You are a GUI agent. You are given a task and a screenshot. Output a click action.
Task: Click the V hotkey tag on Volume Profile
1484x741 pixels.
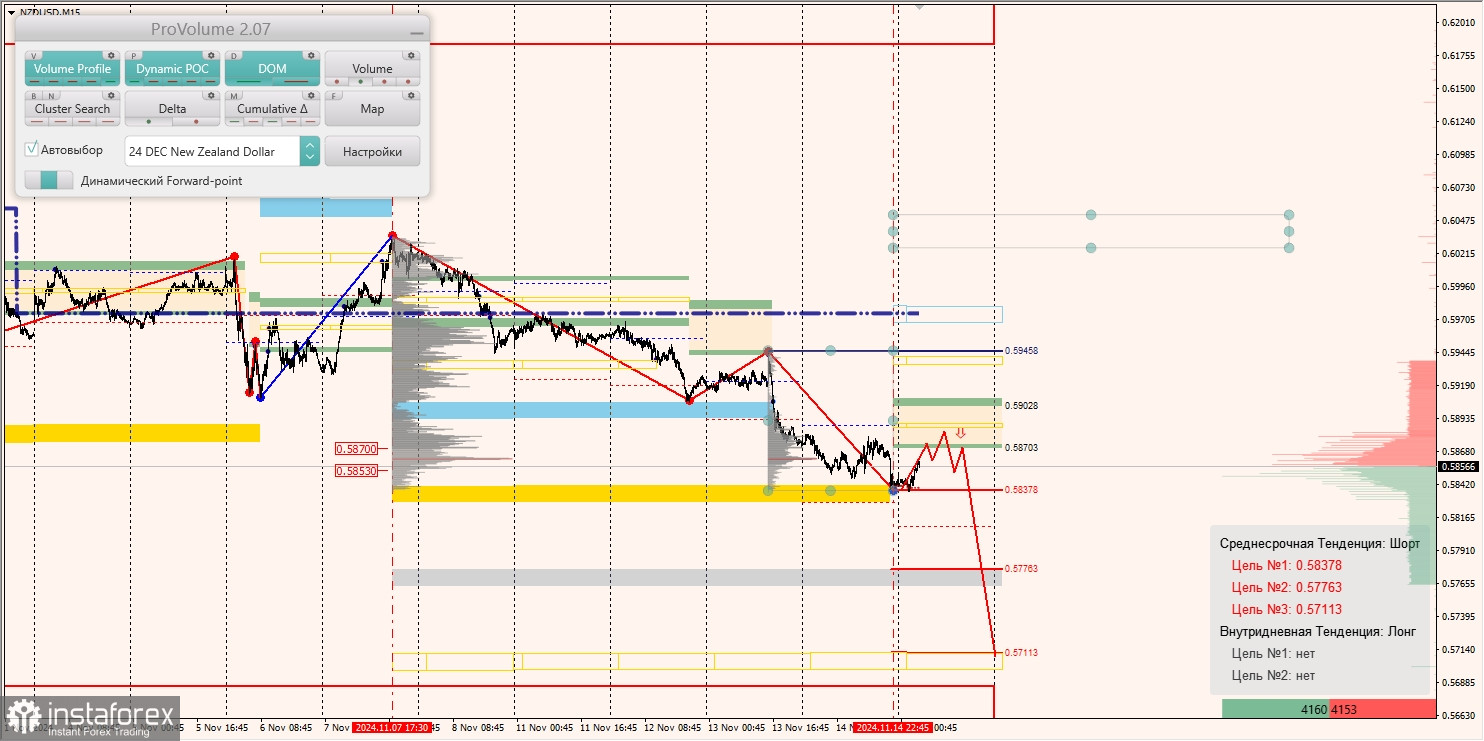34,56
